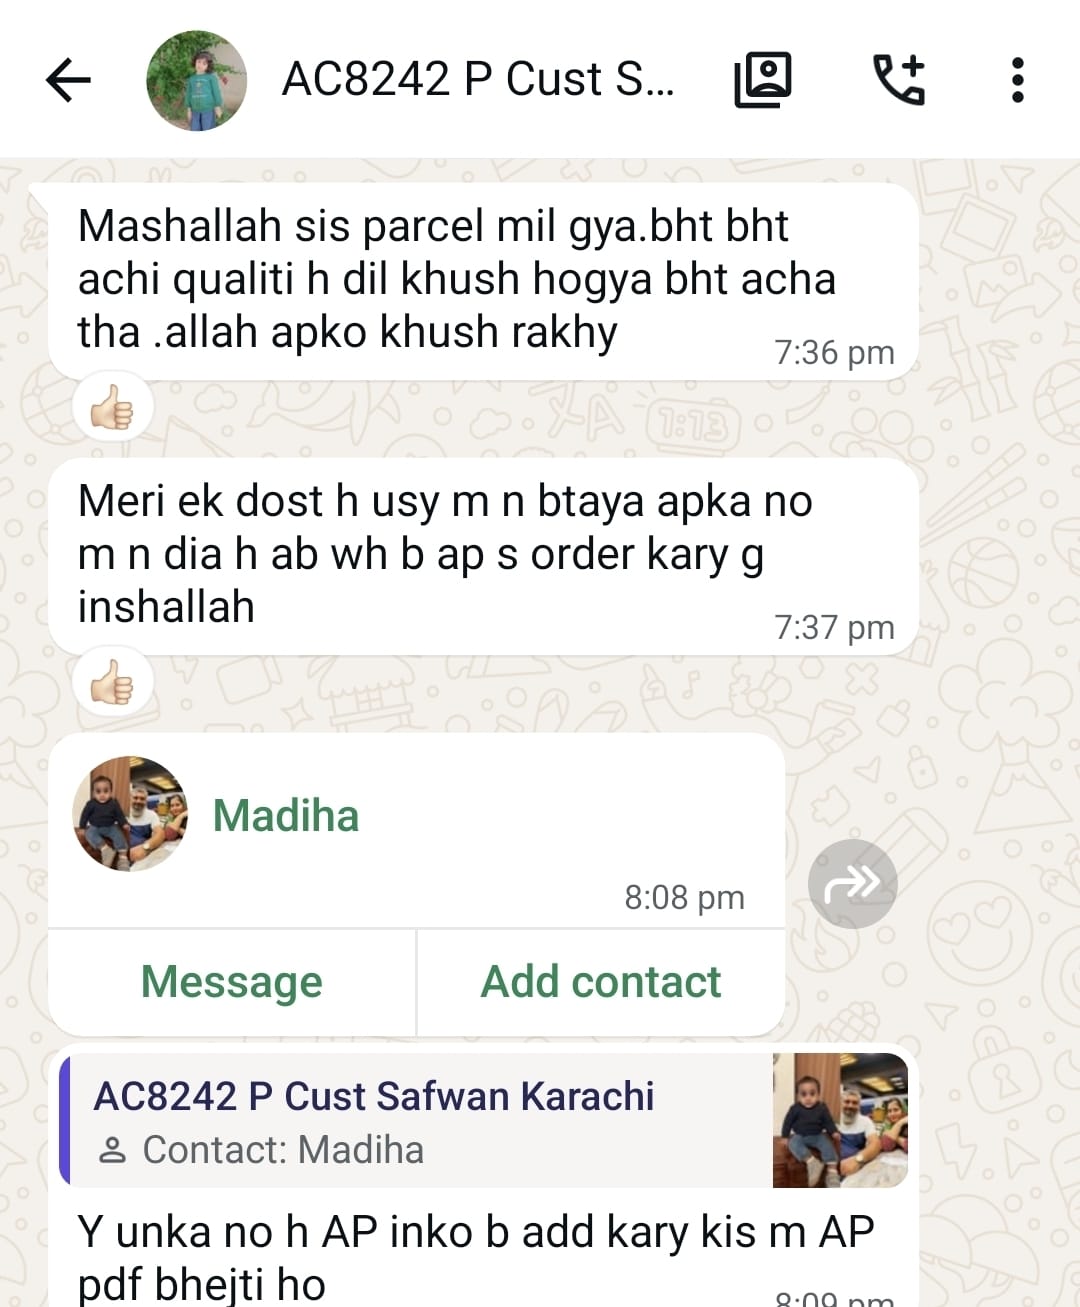The height and width of the screenshot is (1307, 1080).
Task: Start a call with the phone-plus icon
Action: [x=899, y=80]
